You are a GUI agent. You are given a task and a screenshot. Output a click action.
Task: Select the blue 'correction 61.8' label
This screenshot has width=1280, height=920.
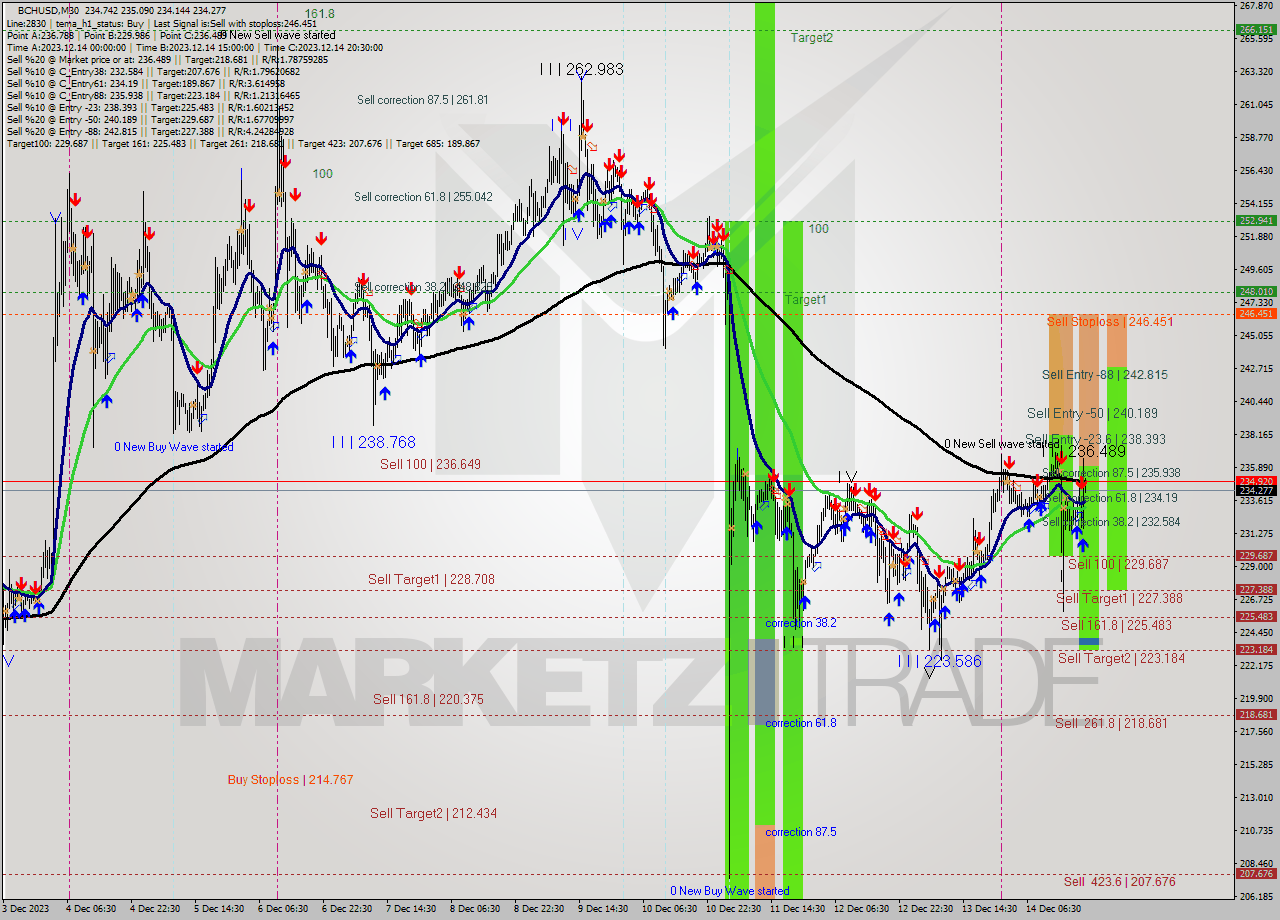click(800, 723)
